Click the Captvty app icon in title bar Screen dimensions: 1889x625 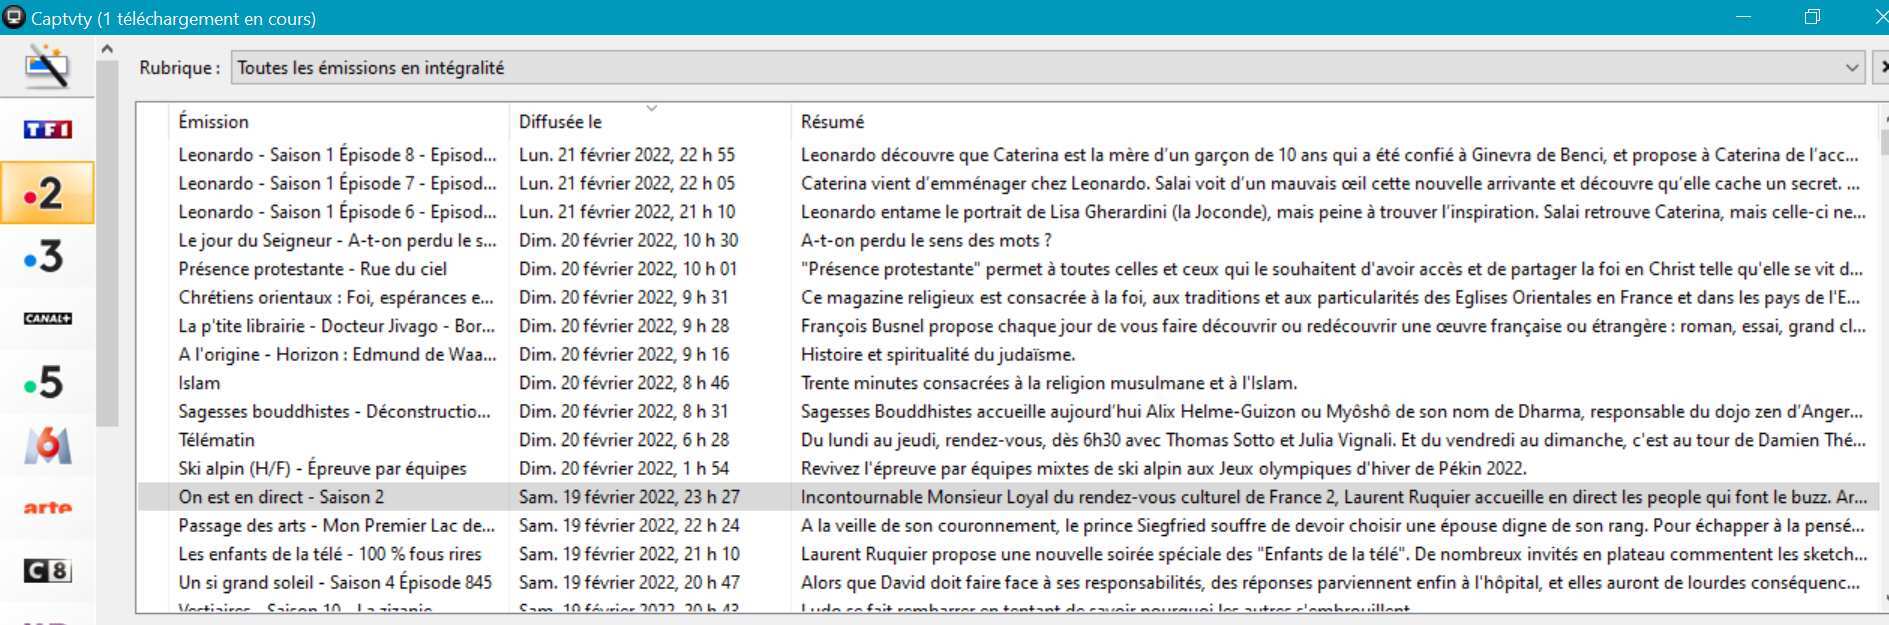[x=13, y=17]
